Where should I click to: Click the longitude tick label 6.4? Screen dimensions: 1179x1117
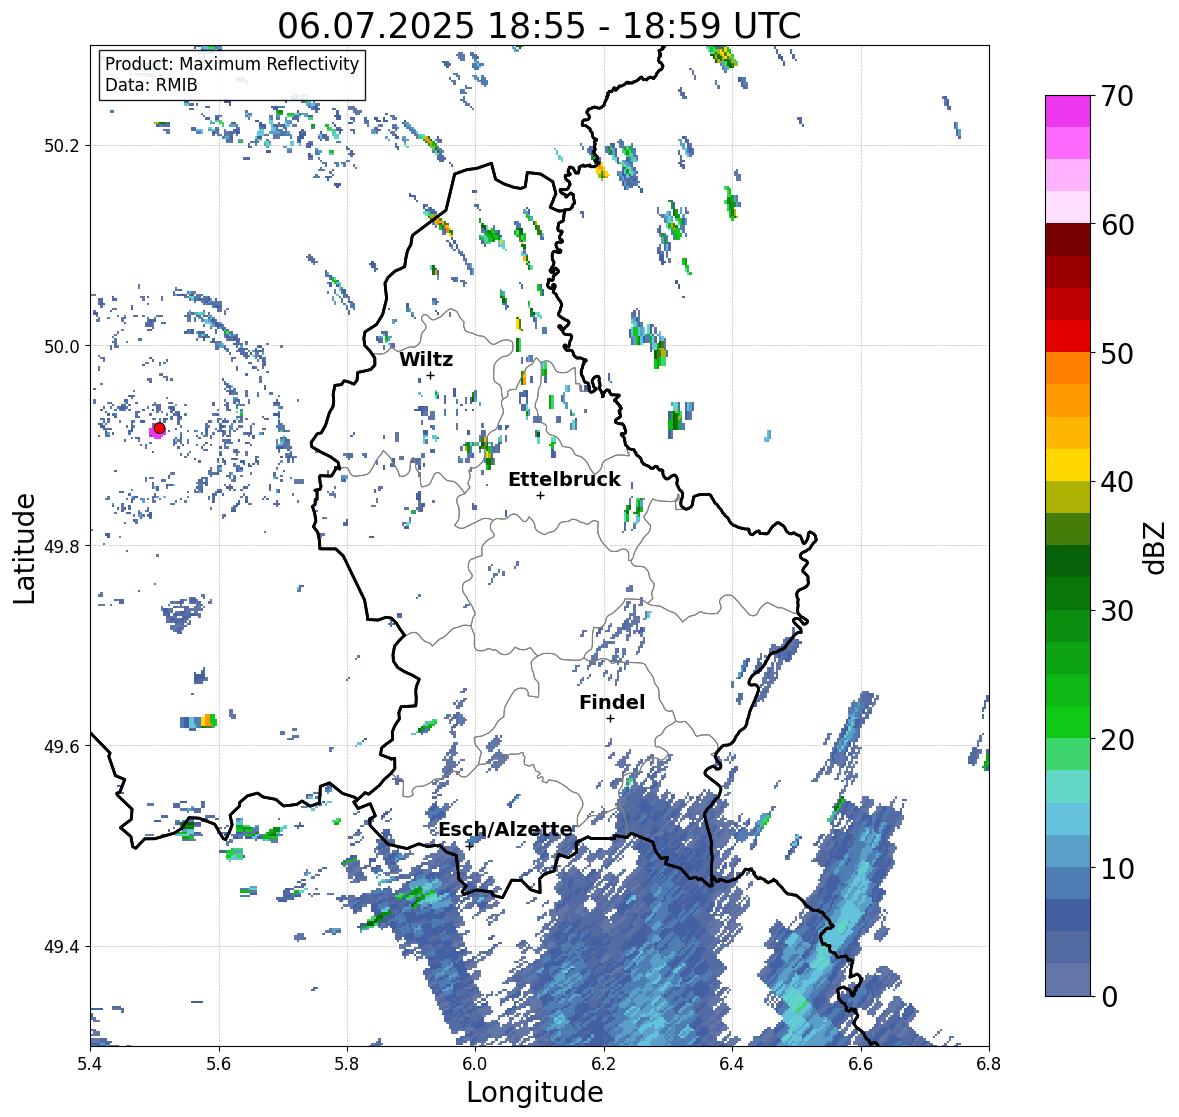(x=732, y=1063)
